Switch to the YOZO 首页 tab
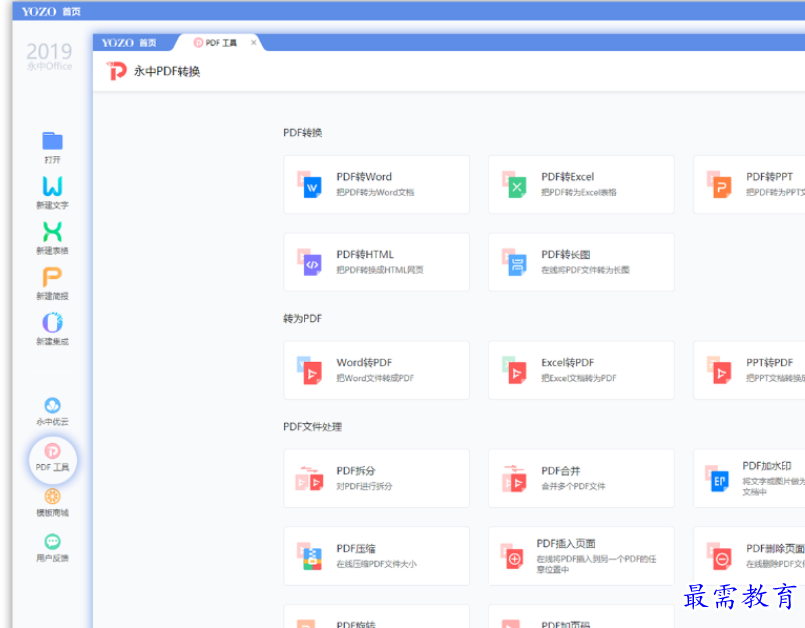This screenshot has height=628, width=805. click(129, 43)
